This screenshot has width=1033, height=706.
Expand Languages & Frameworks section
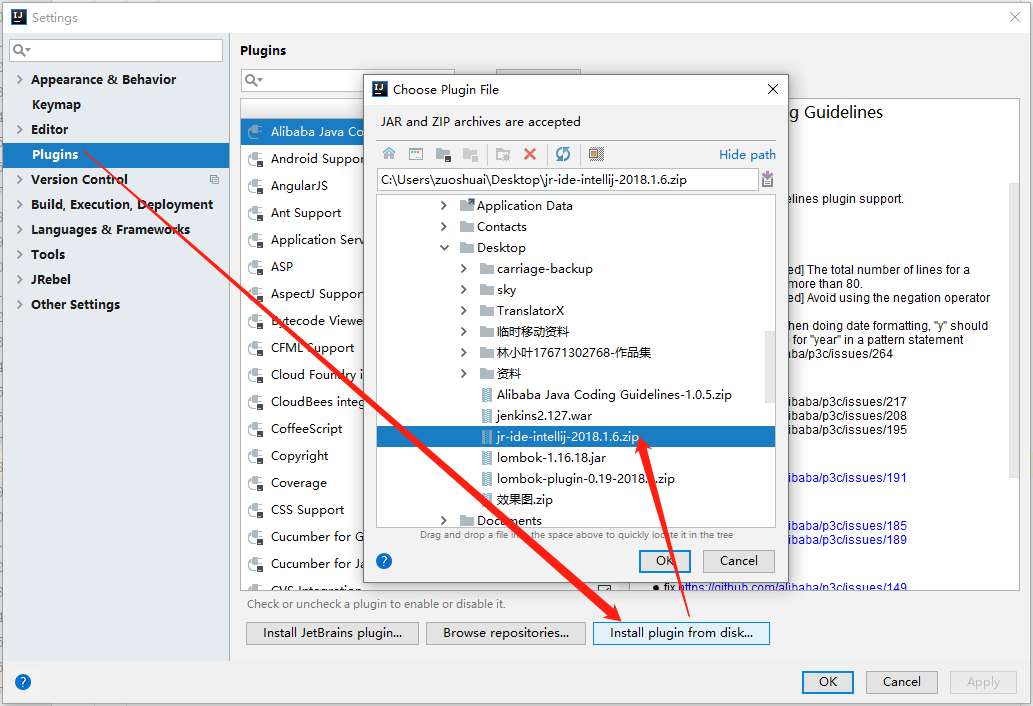point(19,229)
